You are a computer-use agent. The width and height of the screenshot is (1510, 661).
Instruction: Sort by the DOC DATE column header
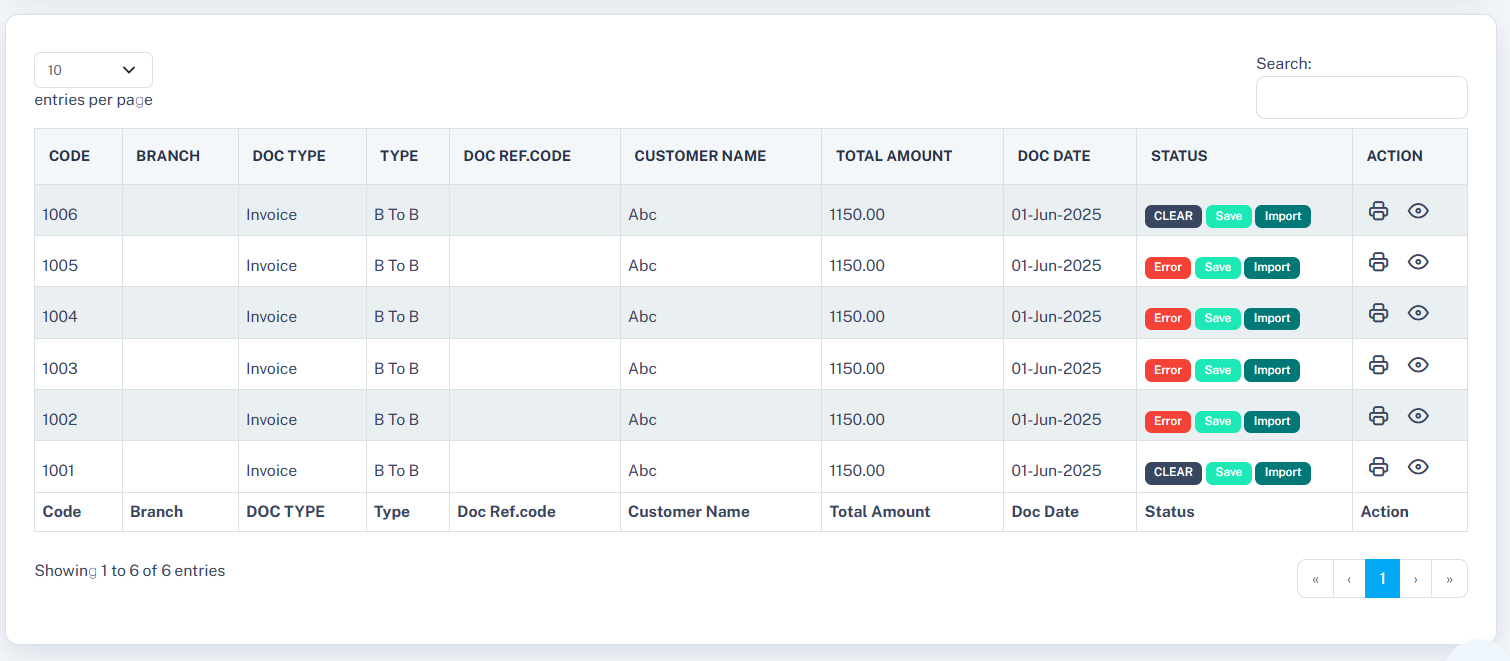(x=1054, y=156)
